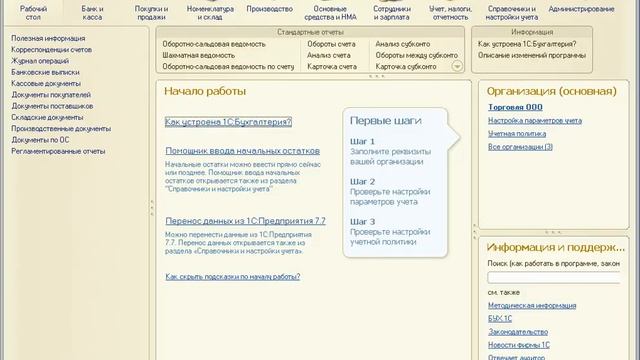Open Корреспонденции счетов
This screenshot has width=640, height=360.
(51, 50)
